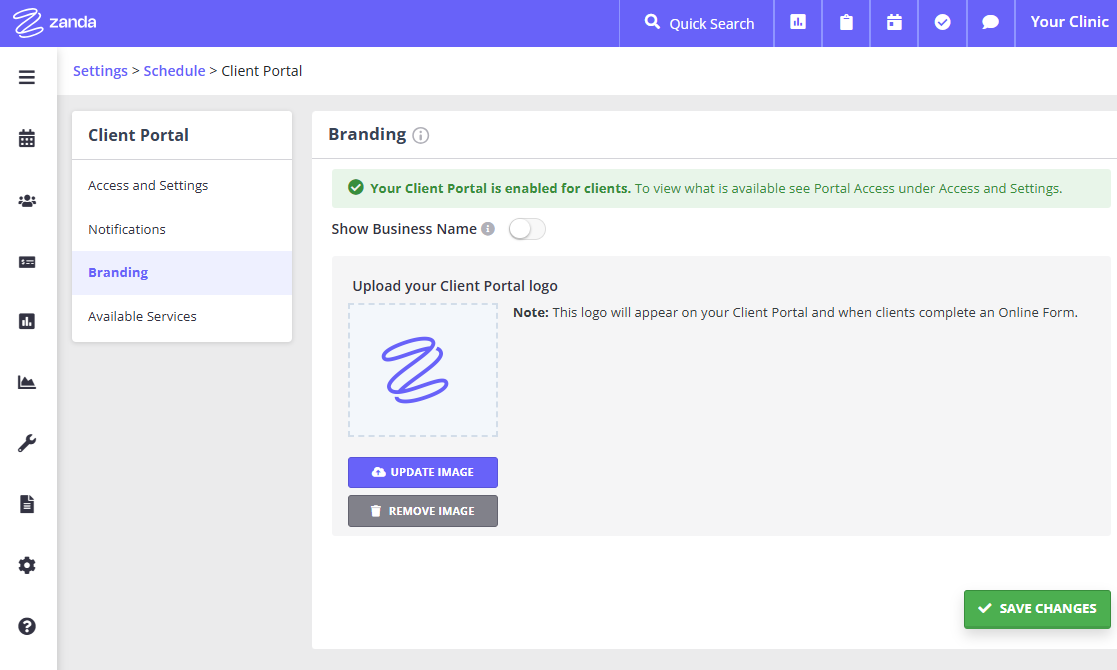Select the Available Services section

point(142,315)
